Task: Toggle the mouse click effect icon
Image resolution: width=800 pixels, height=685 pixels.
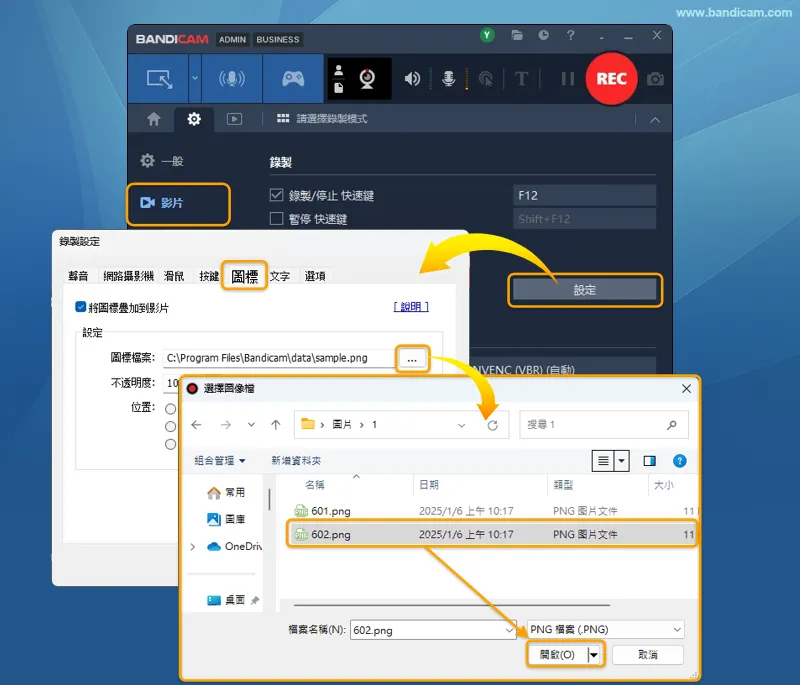Action: click(486, 79)
